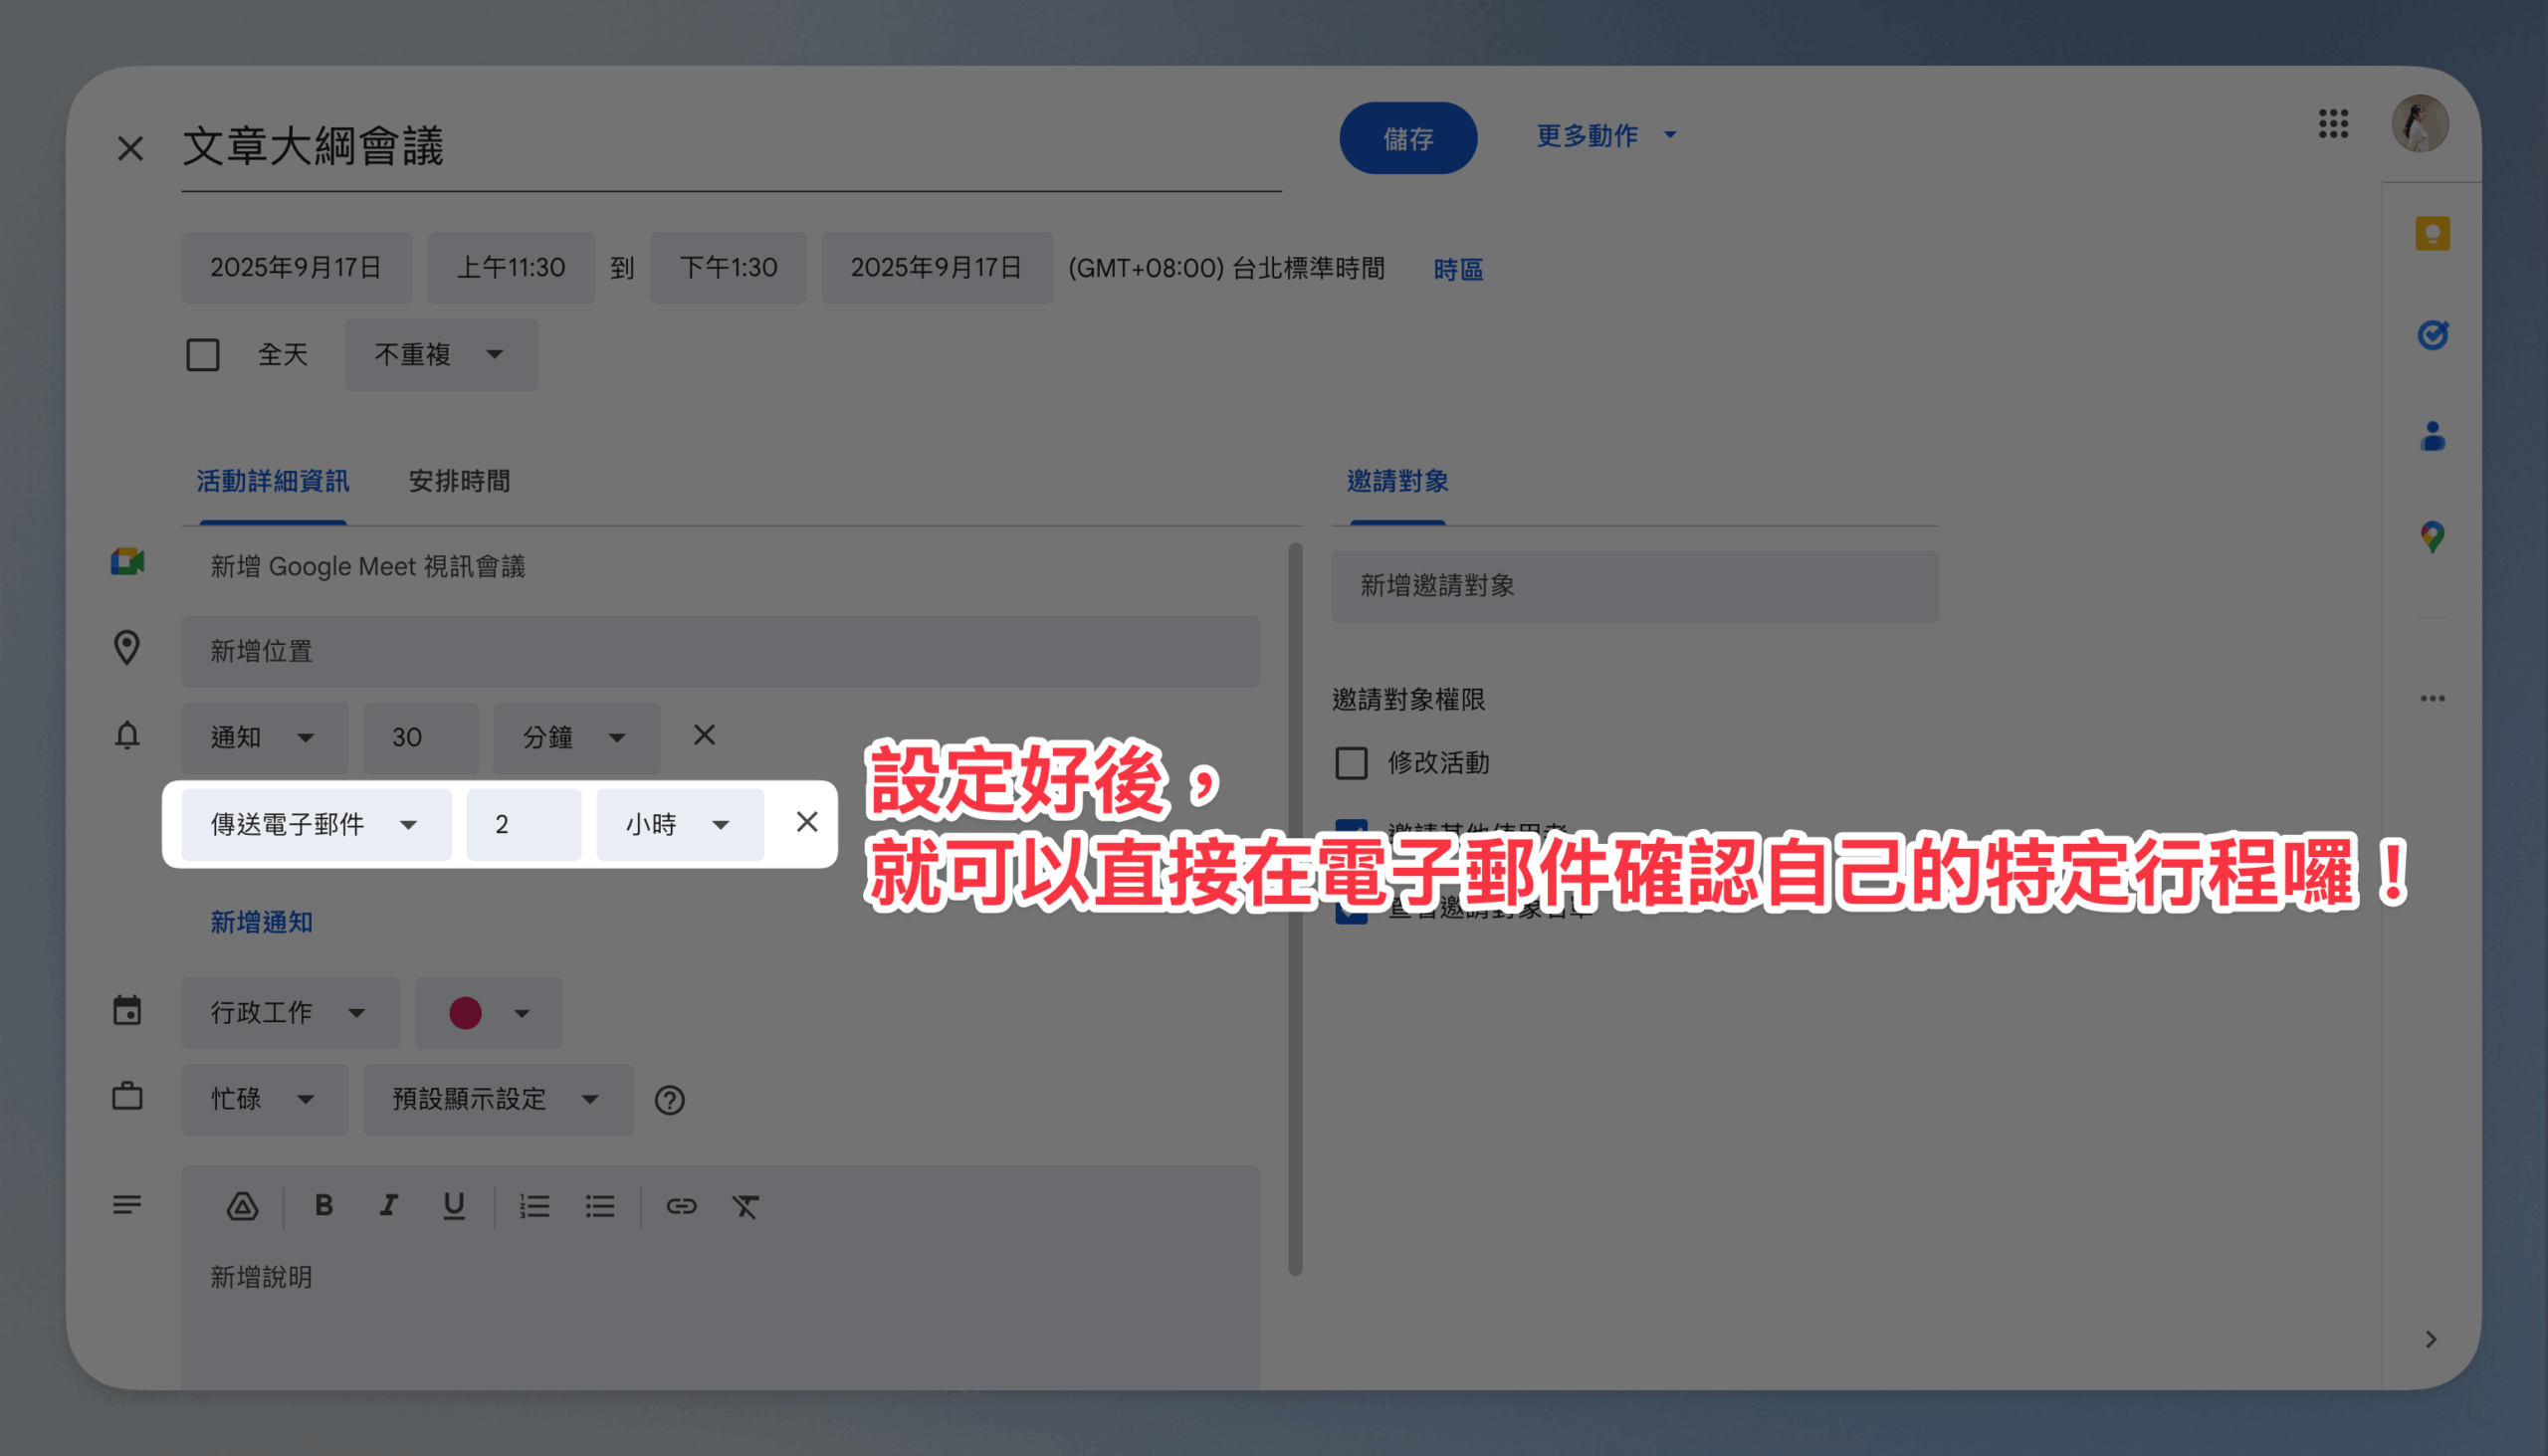
Task: Click the 新增通知 link
Action: click(x=261, y=922)
